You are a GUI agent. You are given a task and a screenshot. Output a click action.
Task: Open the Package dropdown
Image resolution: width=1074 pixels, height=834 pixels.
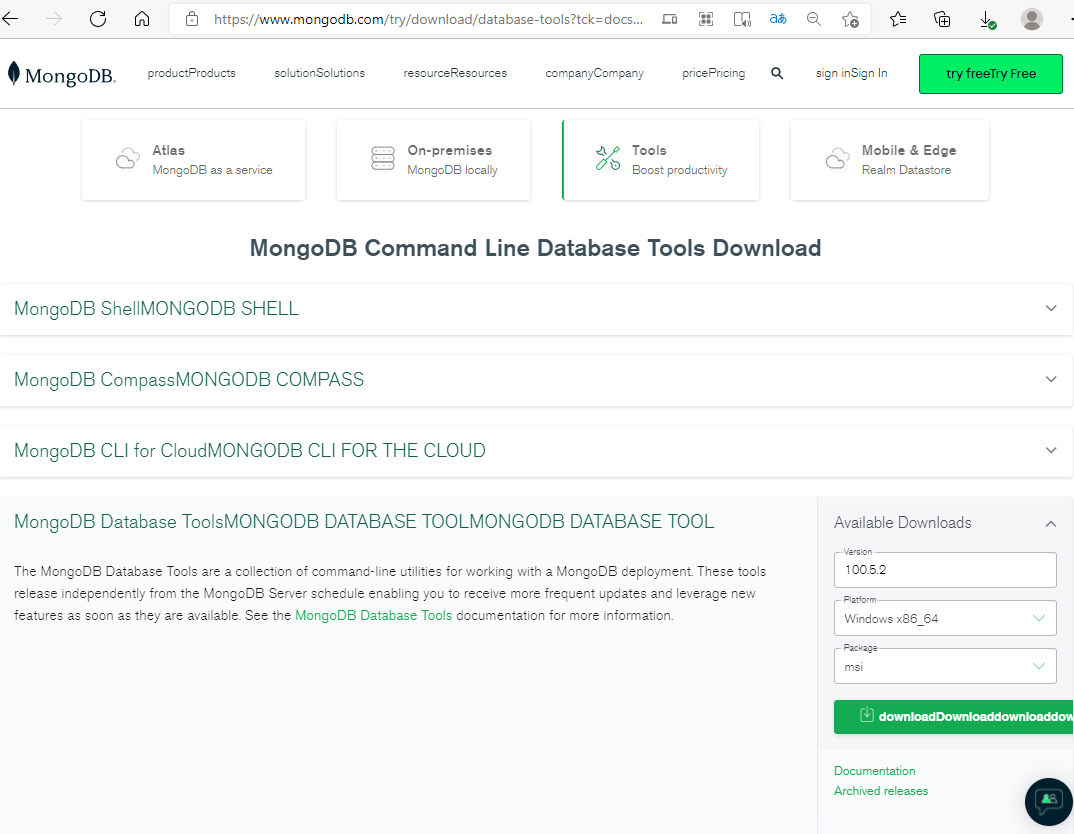[945, 666]
